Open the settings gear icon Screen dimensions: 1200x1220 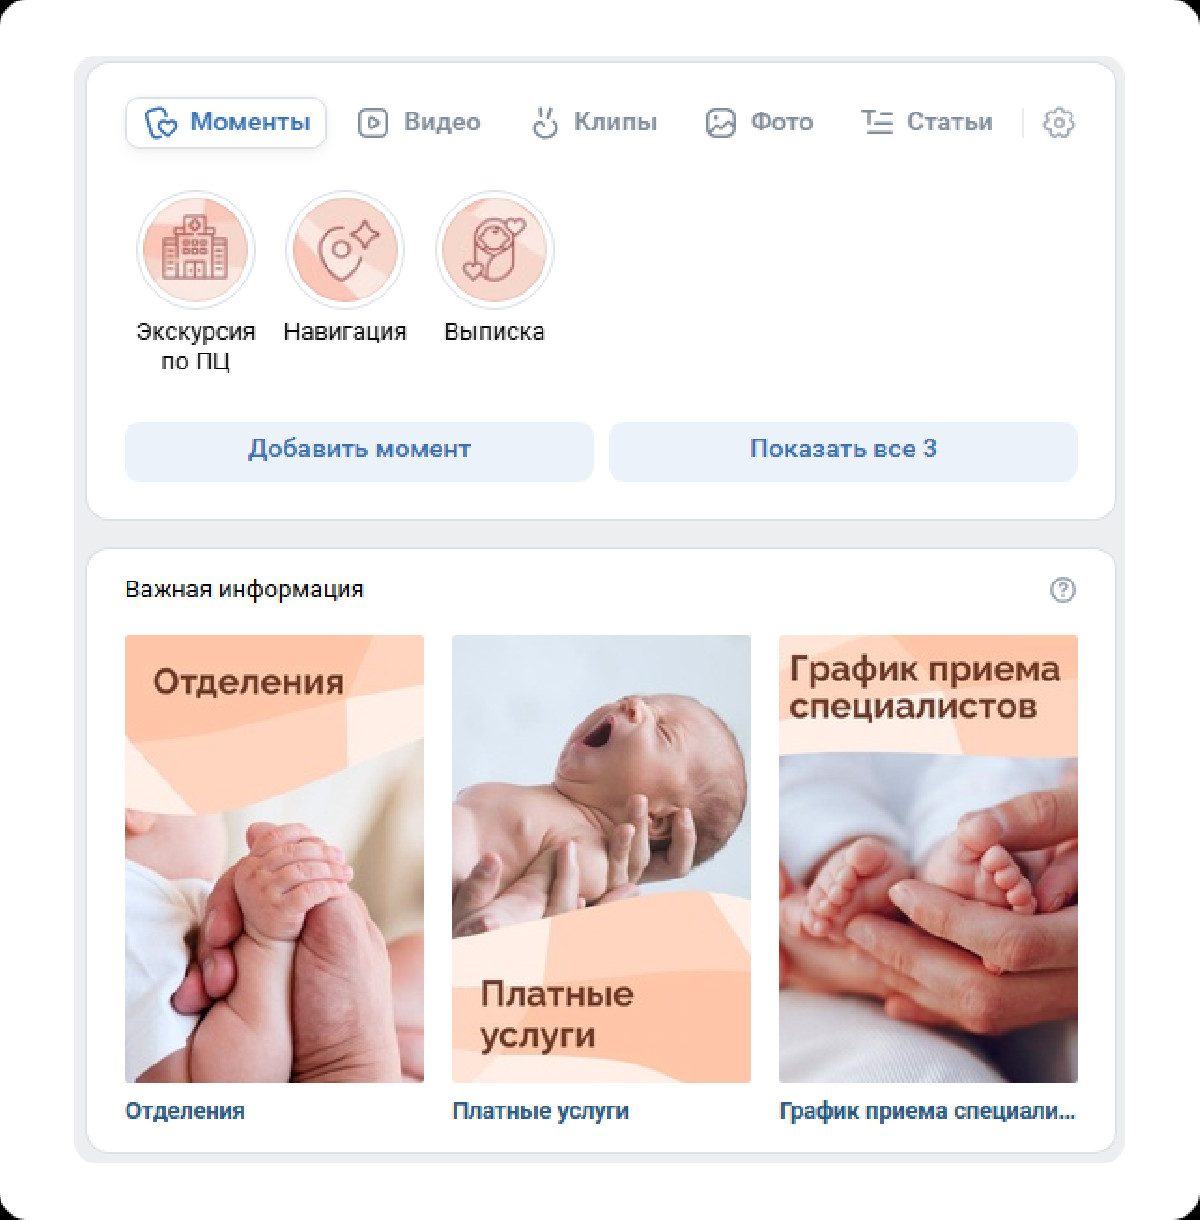(1058, 123)
